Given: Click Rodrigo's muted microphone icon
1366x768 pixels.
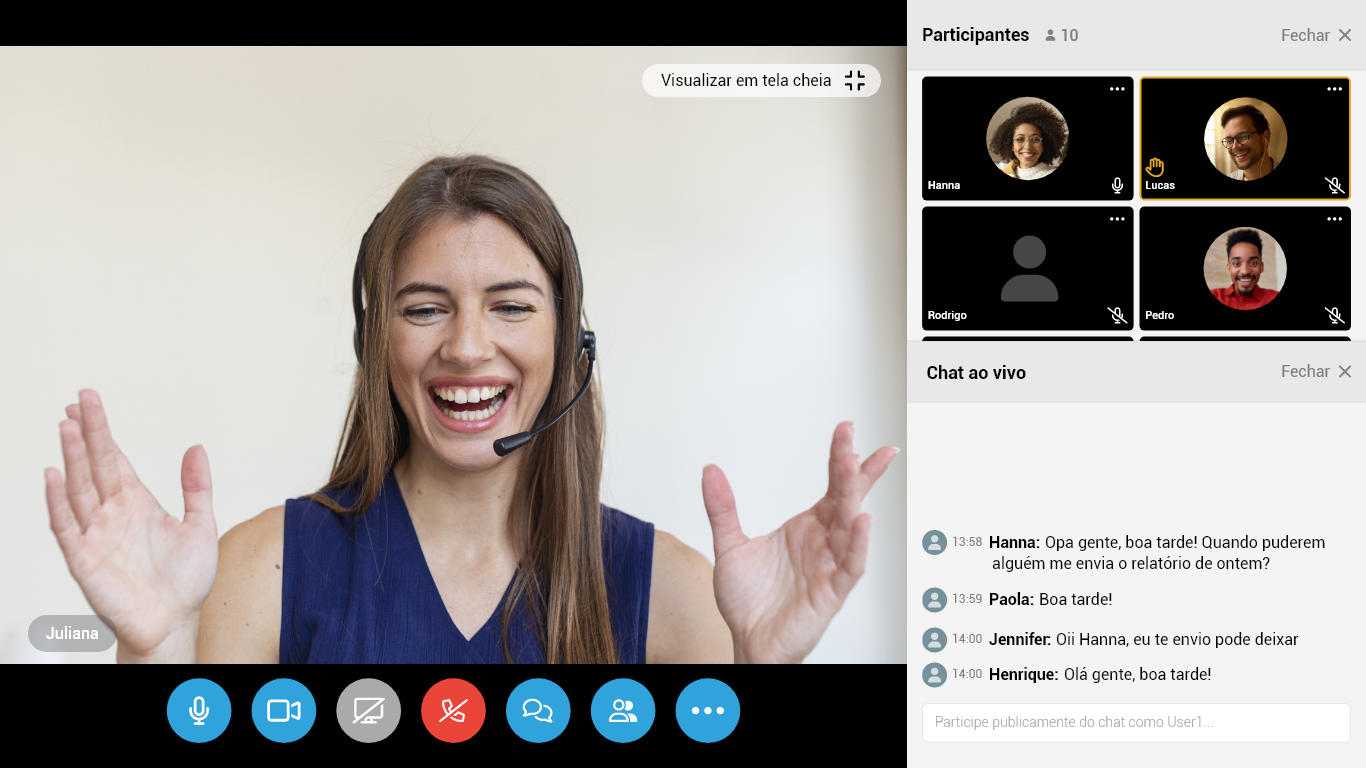Looking at the screenshot, I should [x=1117, y=315].
